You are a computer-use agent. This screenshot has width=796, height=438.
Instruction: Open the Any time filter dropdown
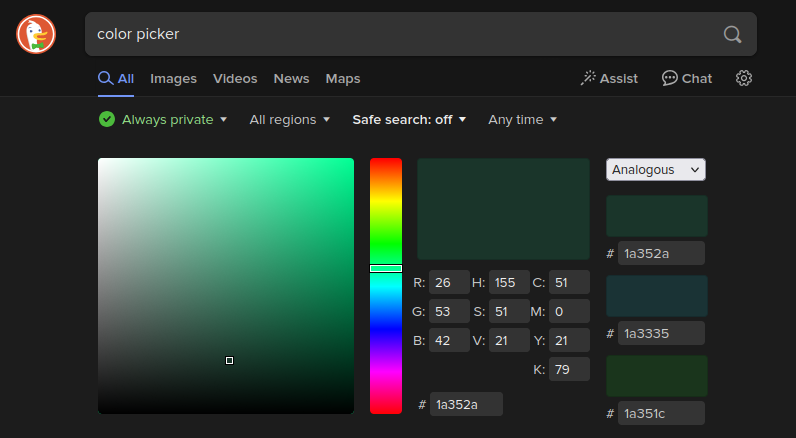tap(522, 119)
